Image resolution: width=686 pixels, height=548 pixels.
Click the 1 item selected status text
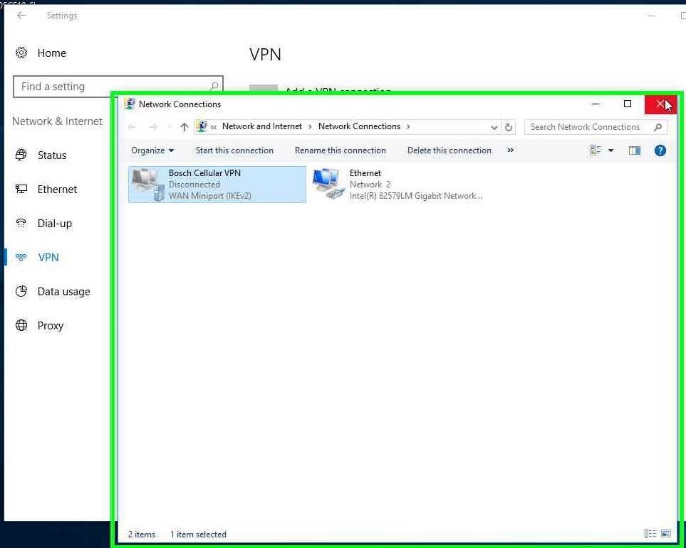[198, 534]
